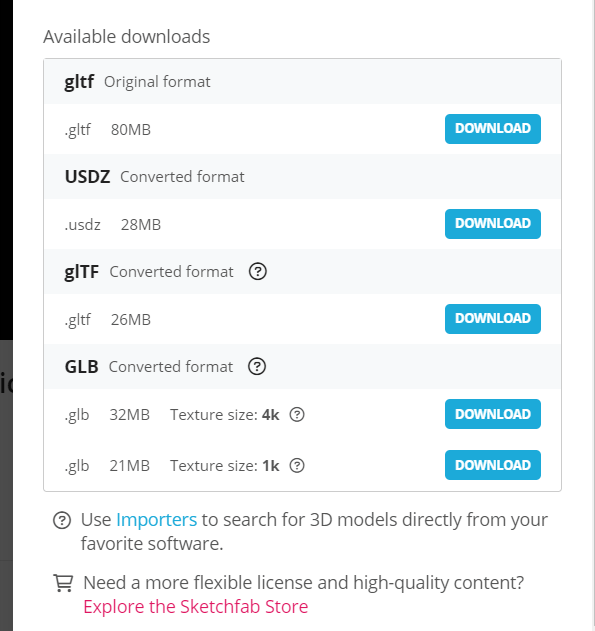The image size is (595, 631).
Task: Open the Importers link
Action: click(x=156, y=520)
